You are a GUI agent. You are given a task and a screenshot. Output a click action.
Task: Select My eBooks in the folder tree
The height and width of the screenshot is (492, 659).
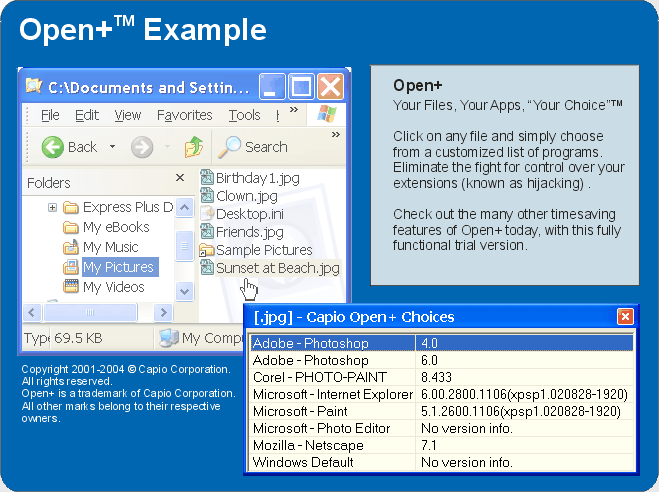pyautogui.click(x=116, y=227)
